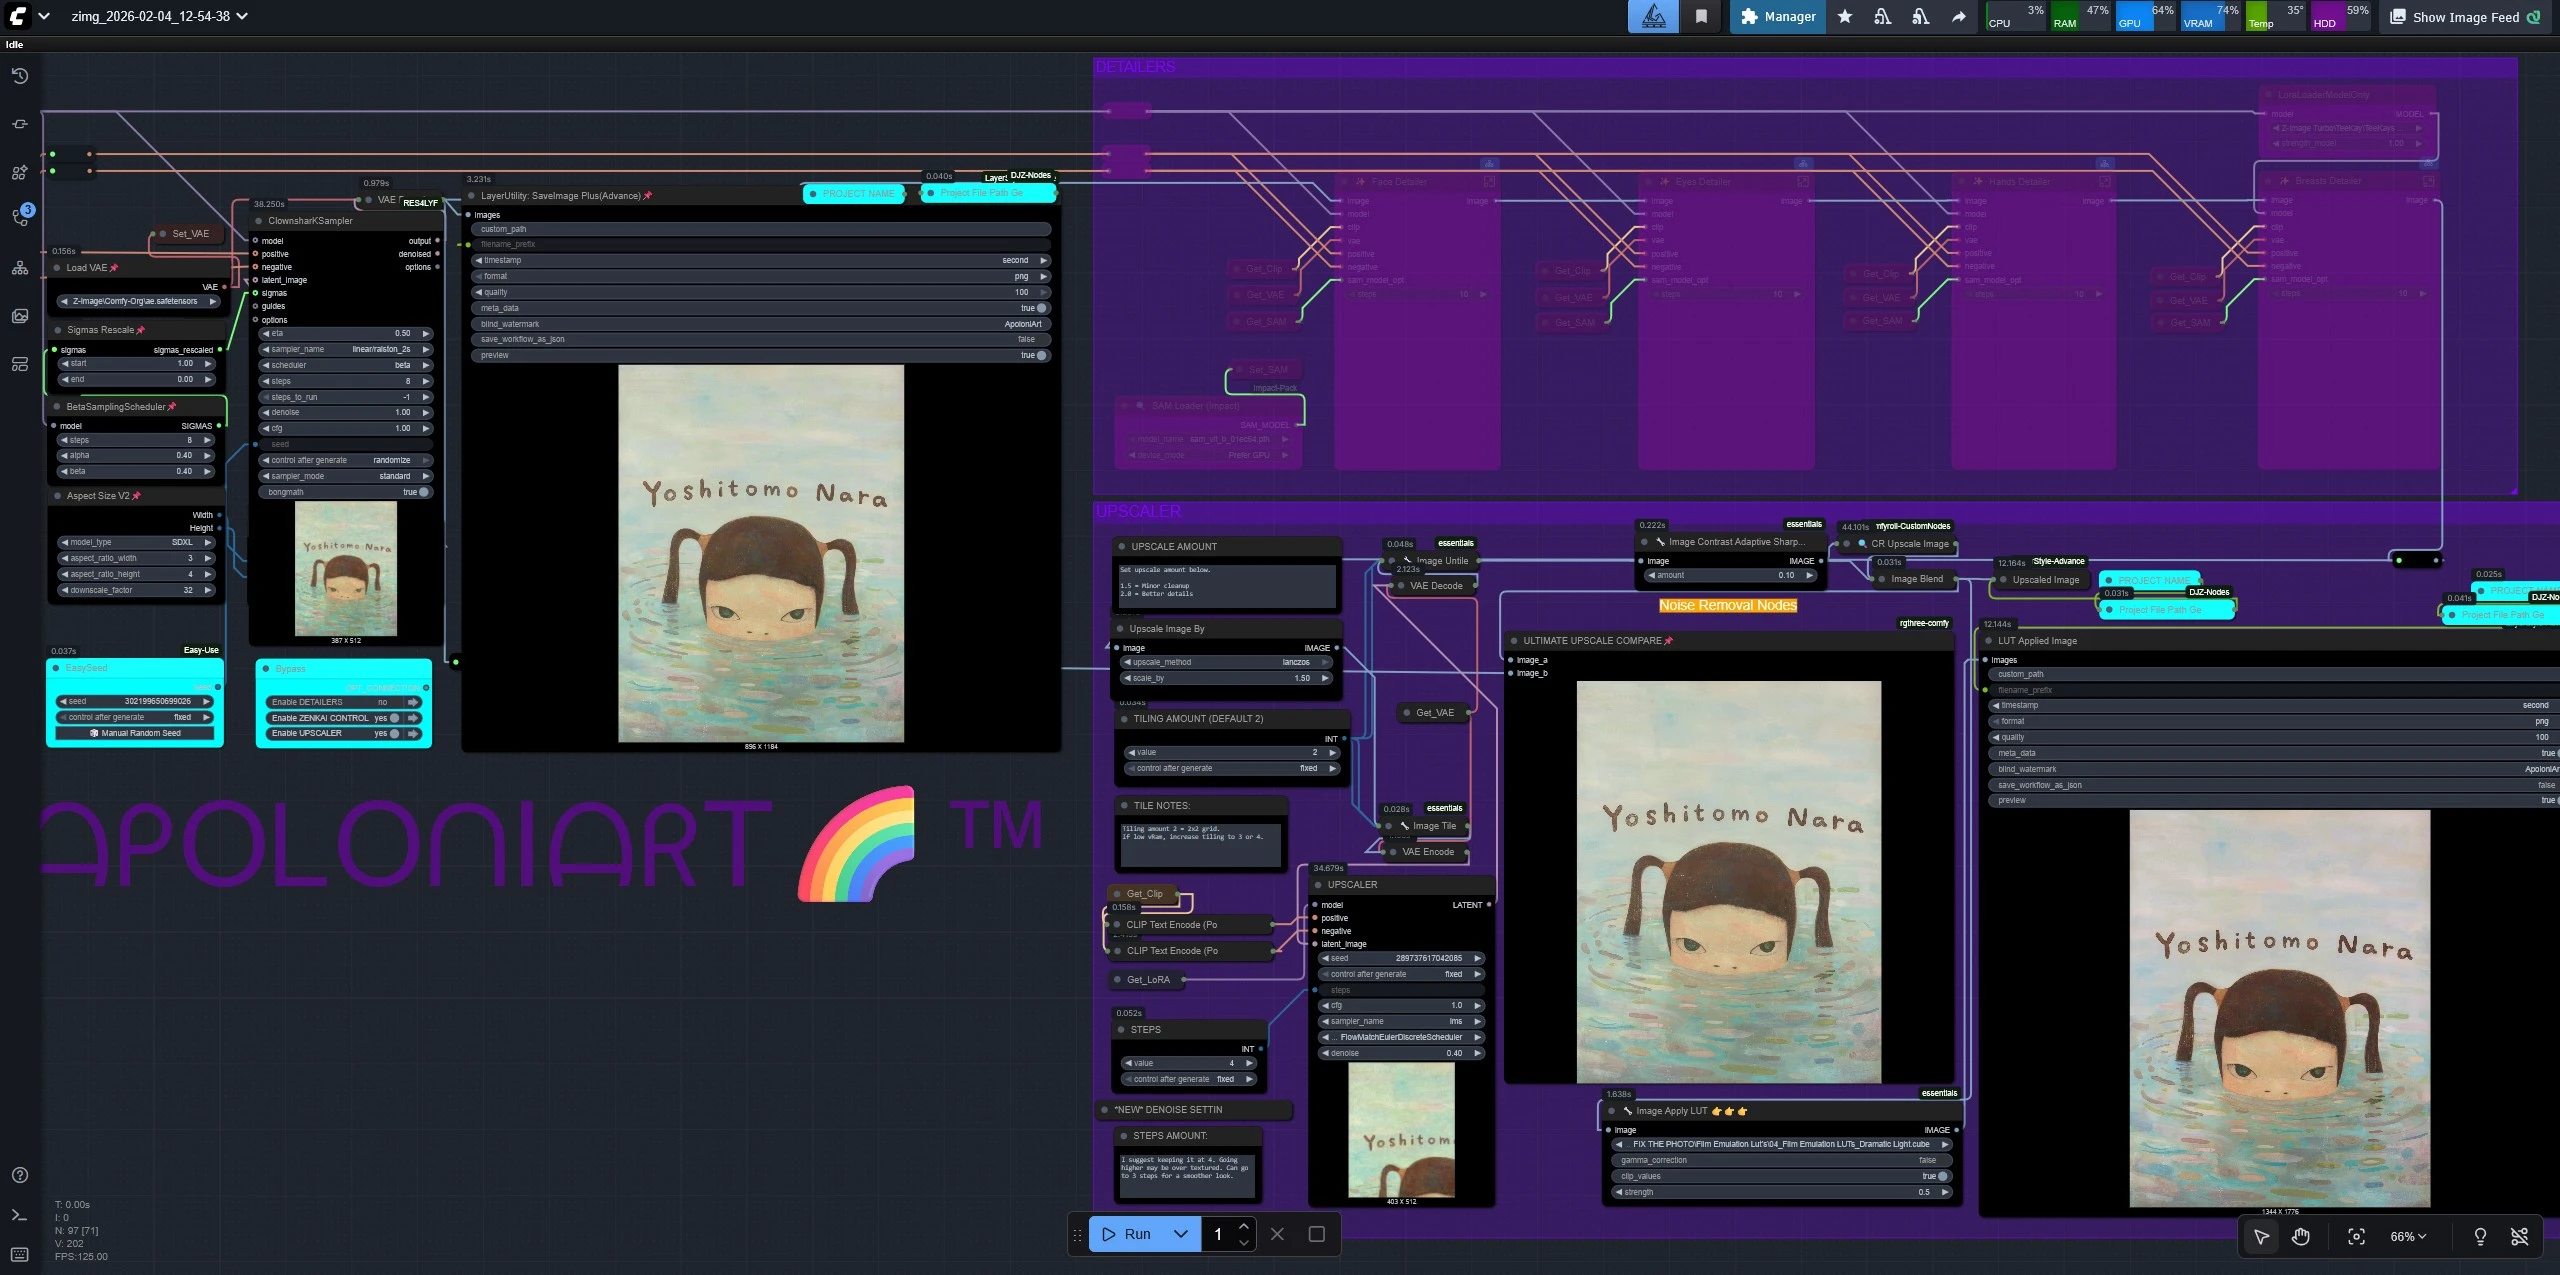2560x1275 pixels.
Task: Open the media assets sidebar icon
Action: tap(20, 316)
